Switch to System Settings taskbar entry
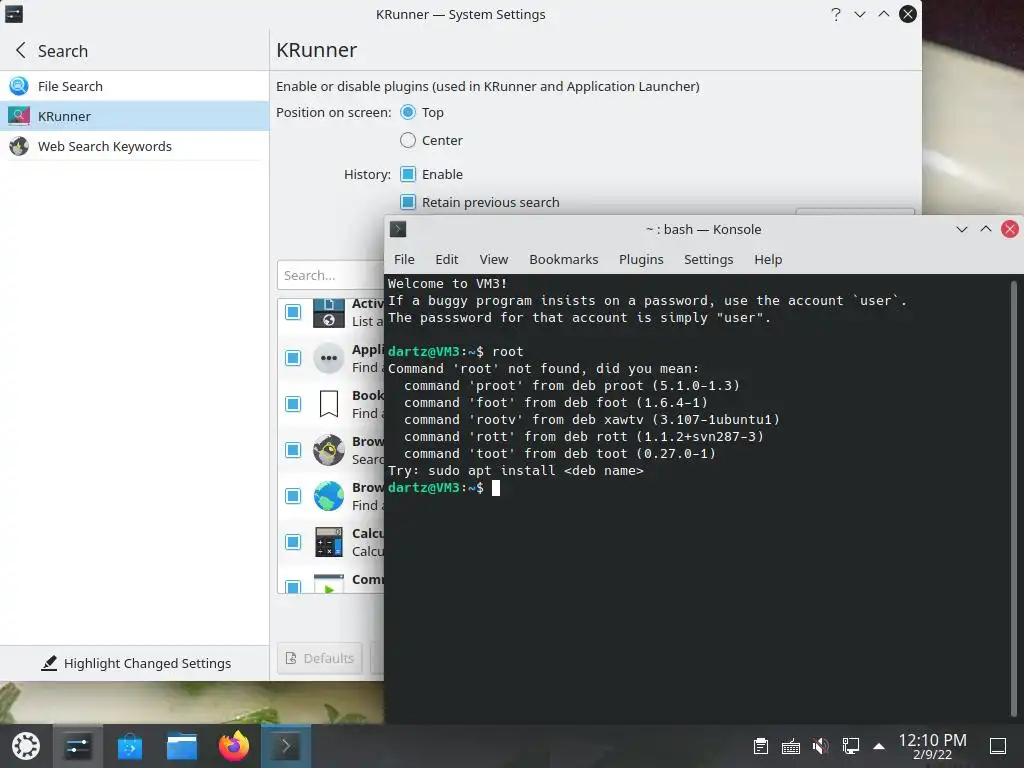1024x768 pixels. (78, 746)
